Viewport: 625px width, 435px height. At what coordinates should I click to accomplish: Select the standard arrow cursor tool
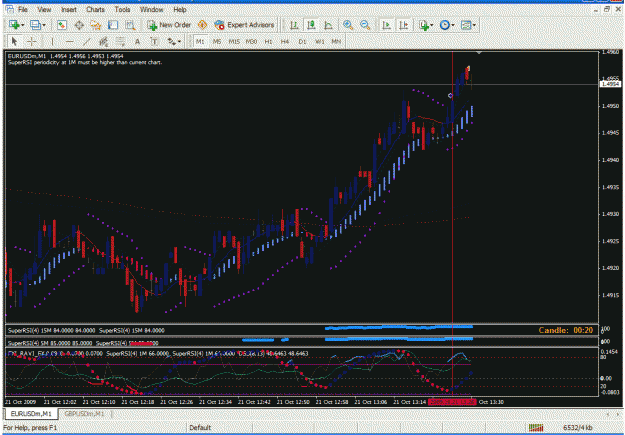click(14, 41)
